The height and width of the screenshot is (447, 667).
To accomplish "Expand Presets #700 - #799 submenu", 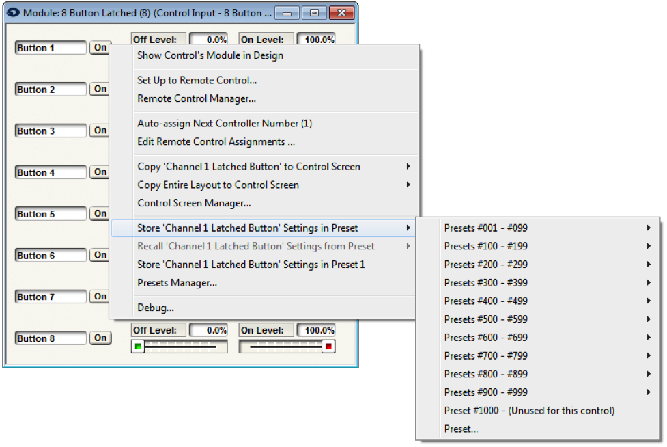I will 538,356.
